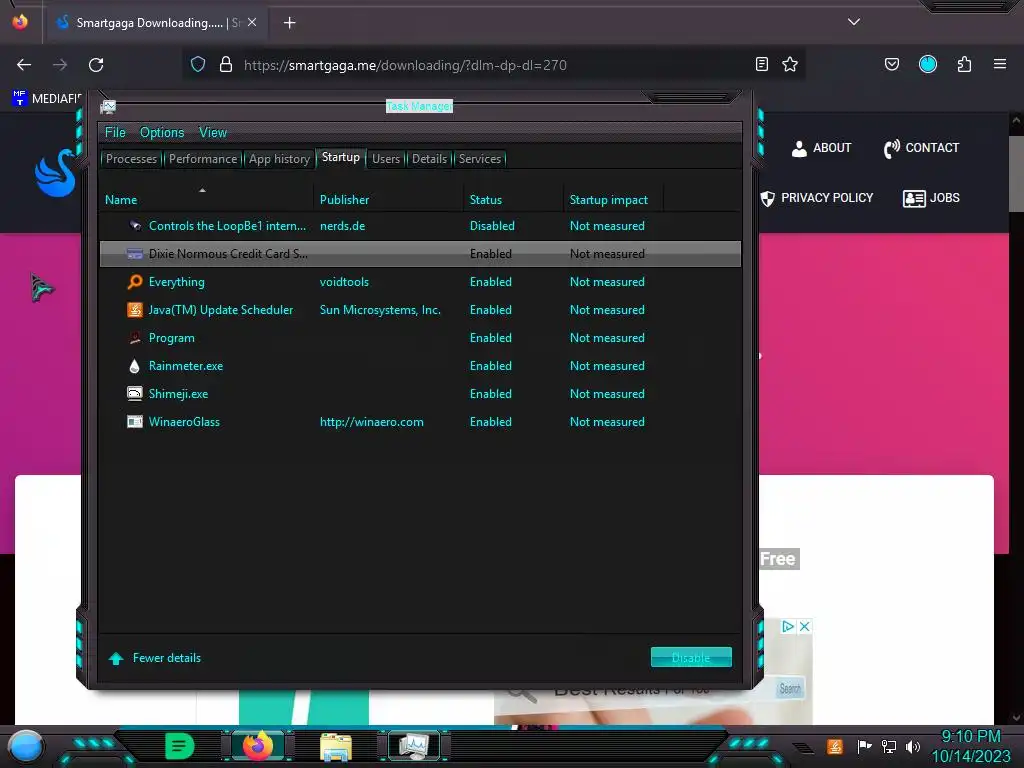Click the Shimeji.exe icon
This screenshot has width=1024, height=768.
(135, 394)
